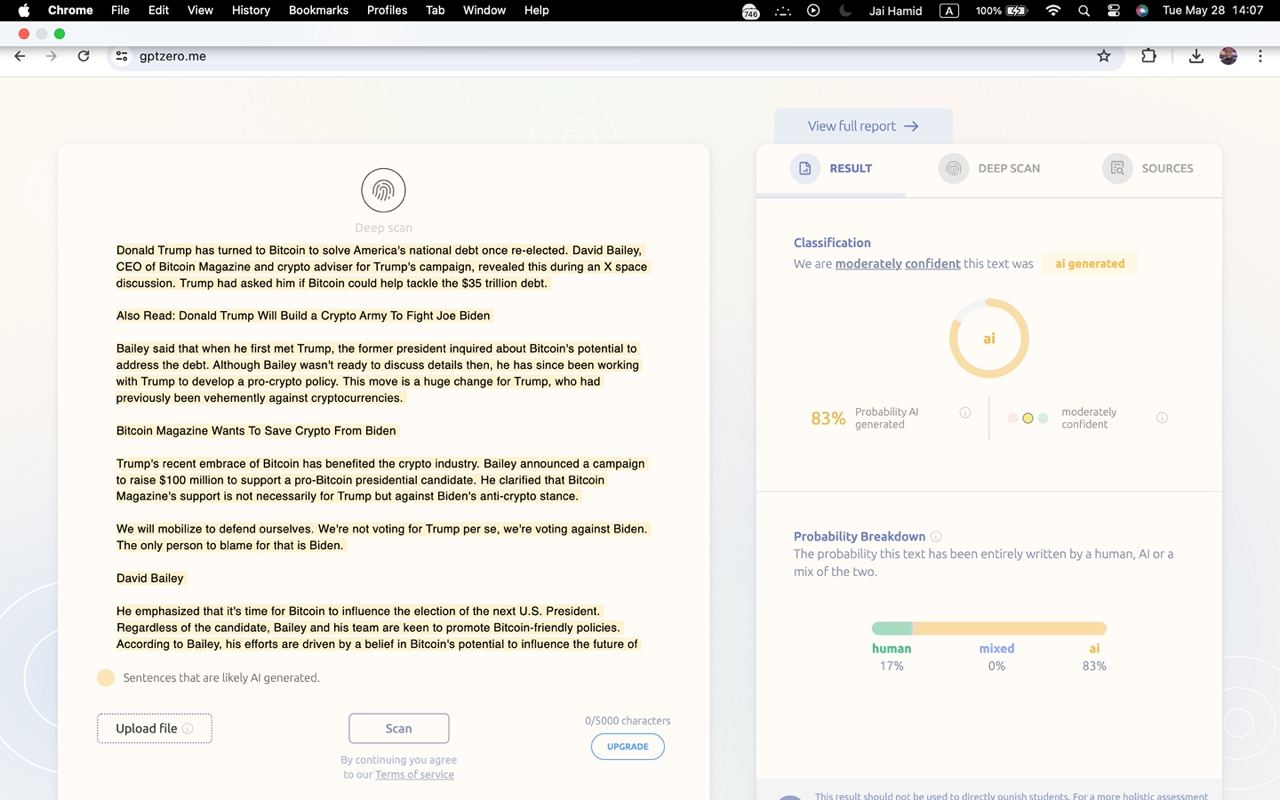Viewport: 1280px width, 800px height.
Task: View site information icon in address bar
Action: point(122,56)
